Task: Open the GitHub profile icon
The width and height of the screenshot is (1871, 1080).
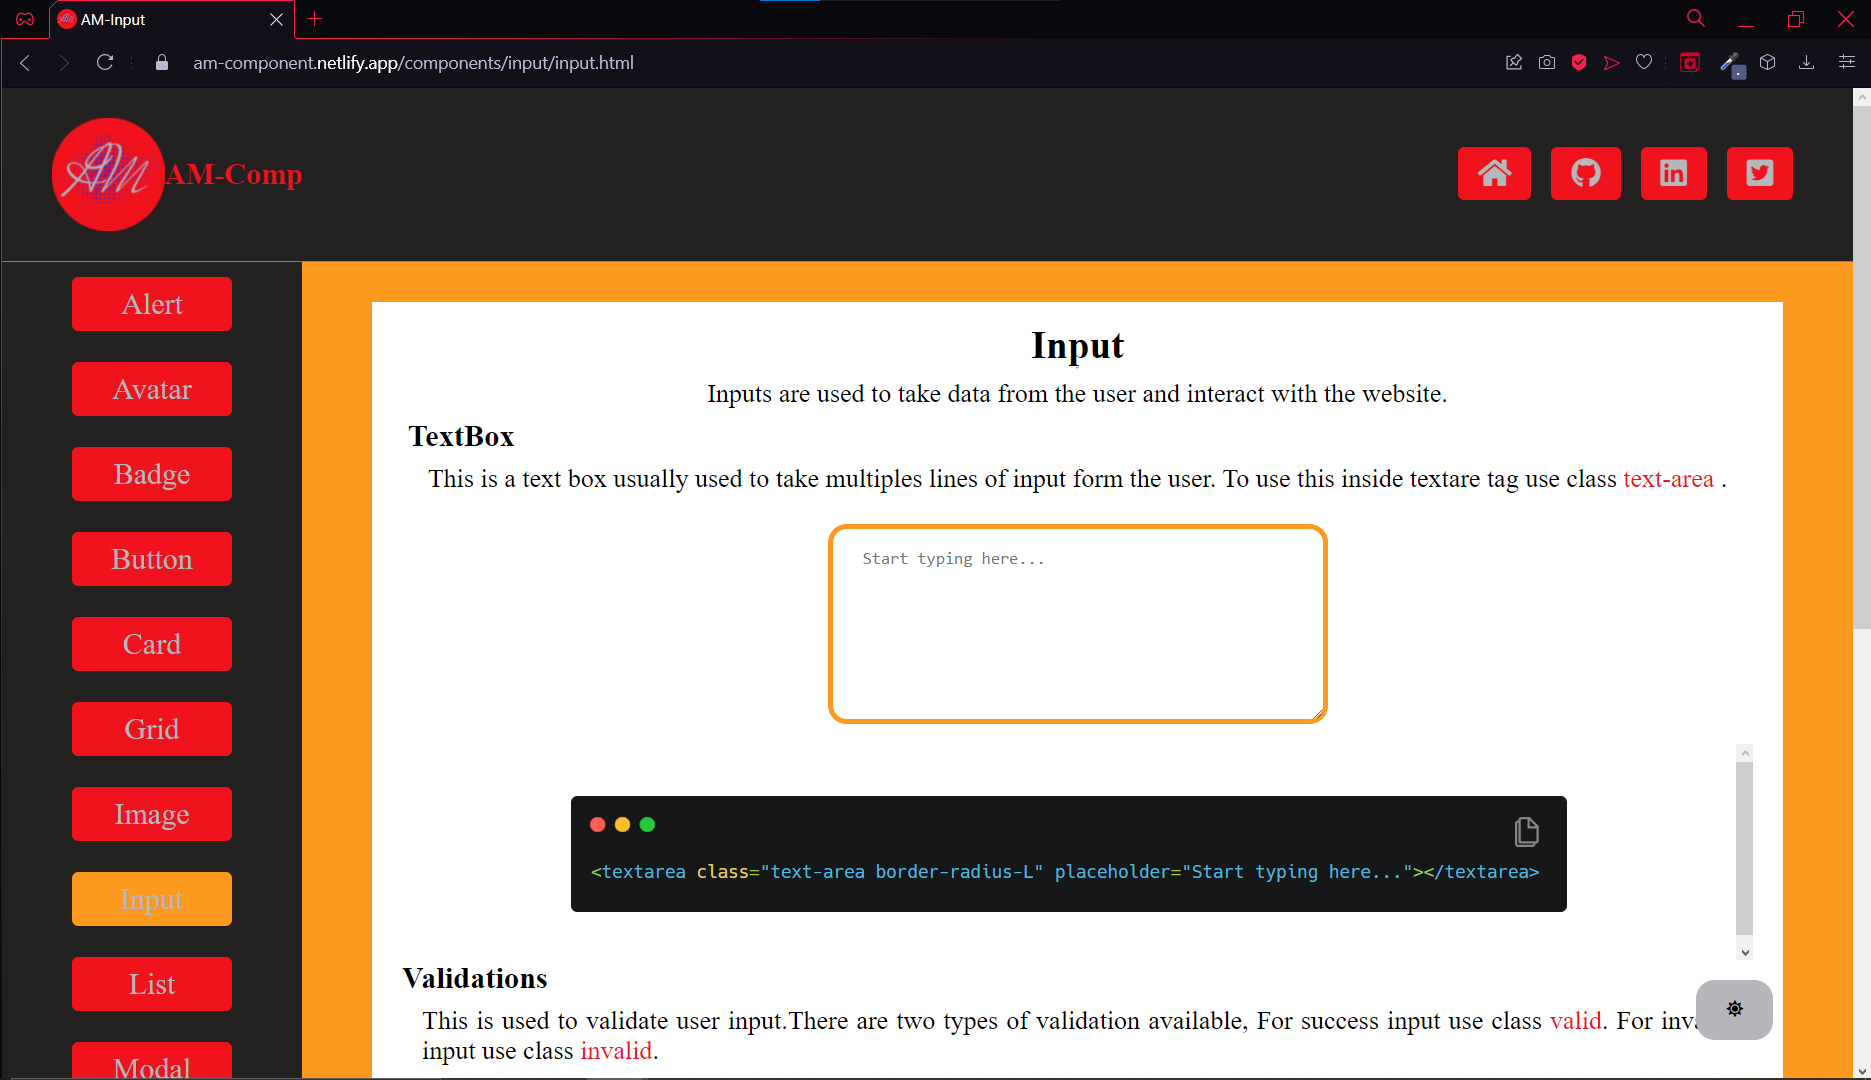Action: 1585,173
